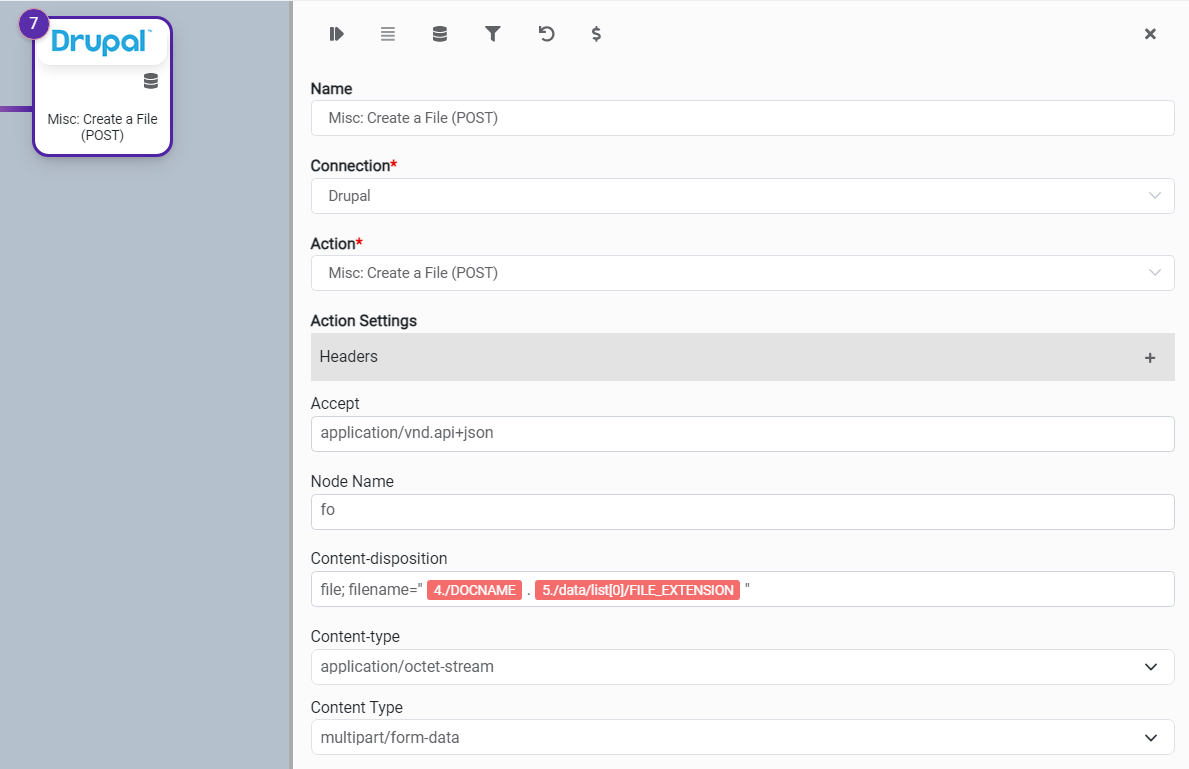1189x769 pixels.
Task: Open Content-type application/octet-stream dropdown
Action: click(742, 667)
